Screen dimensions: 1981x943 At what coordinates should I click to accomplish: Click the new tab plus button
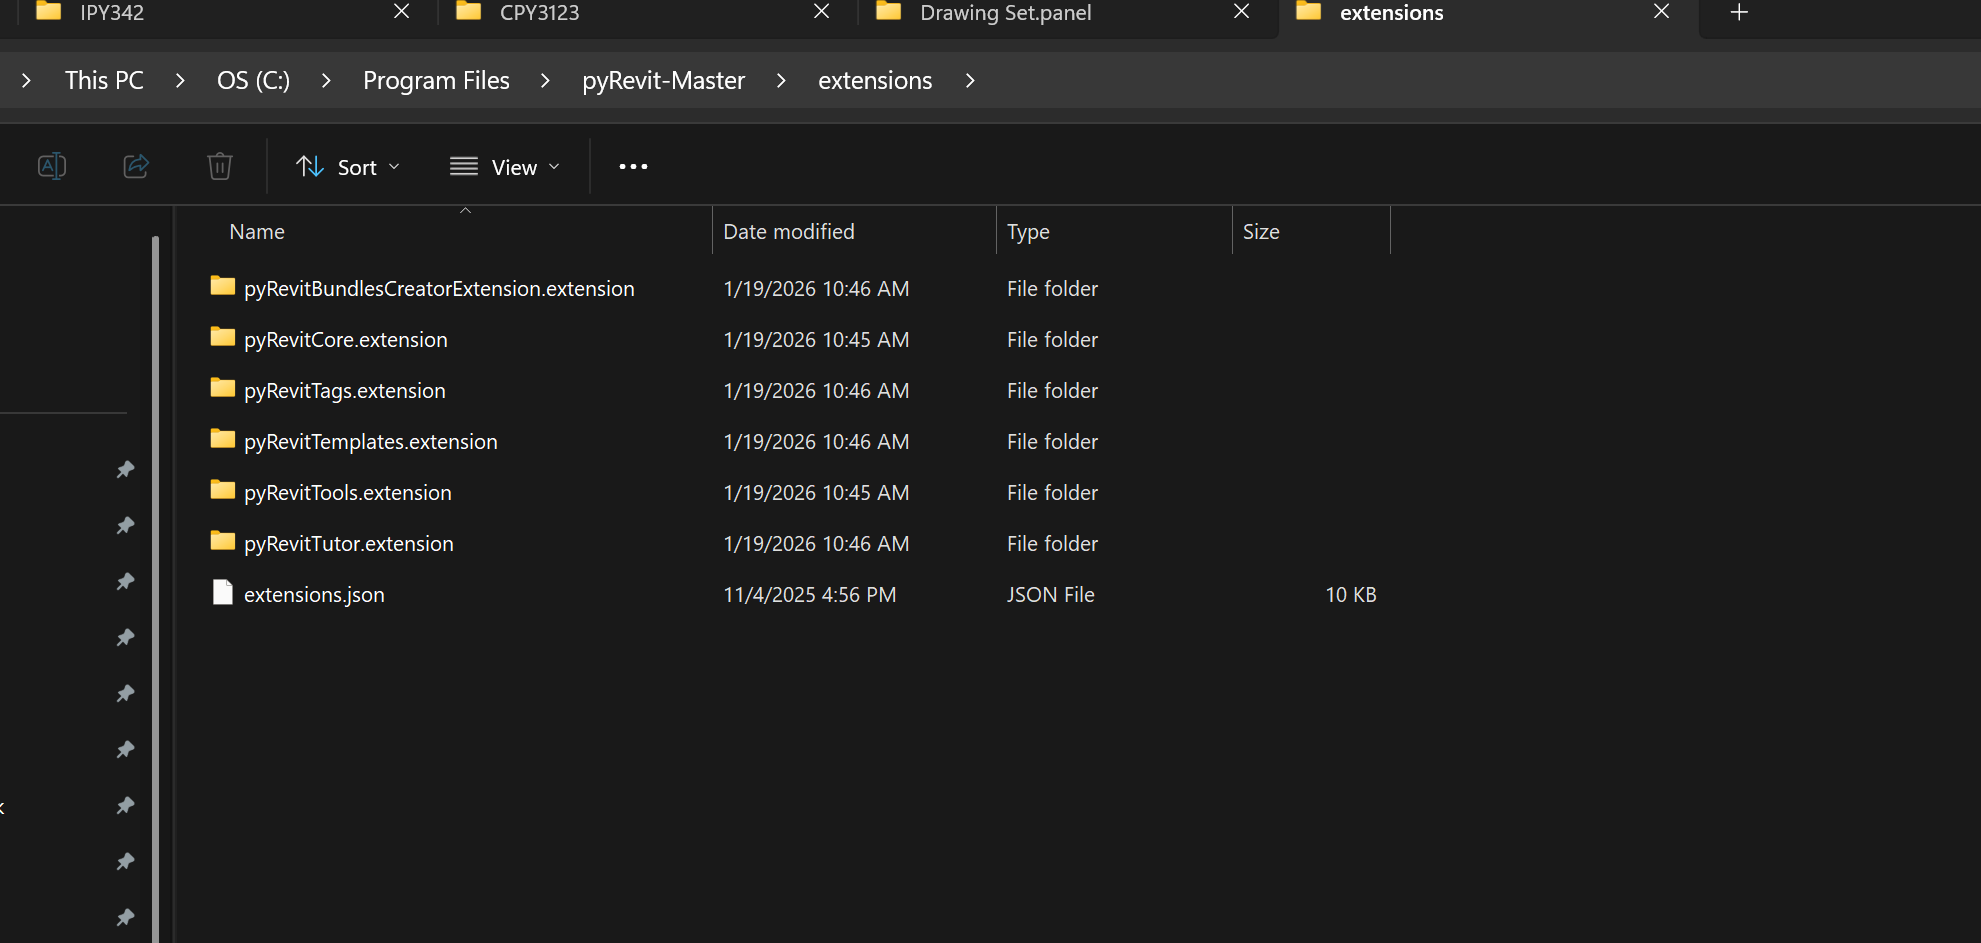1739,12
